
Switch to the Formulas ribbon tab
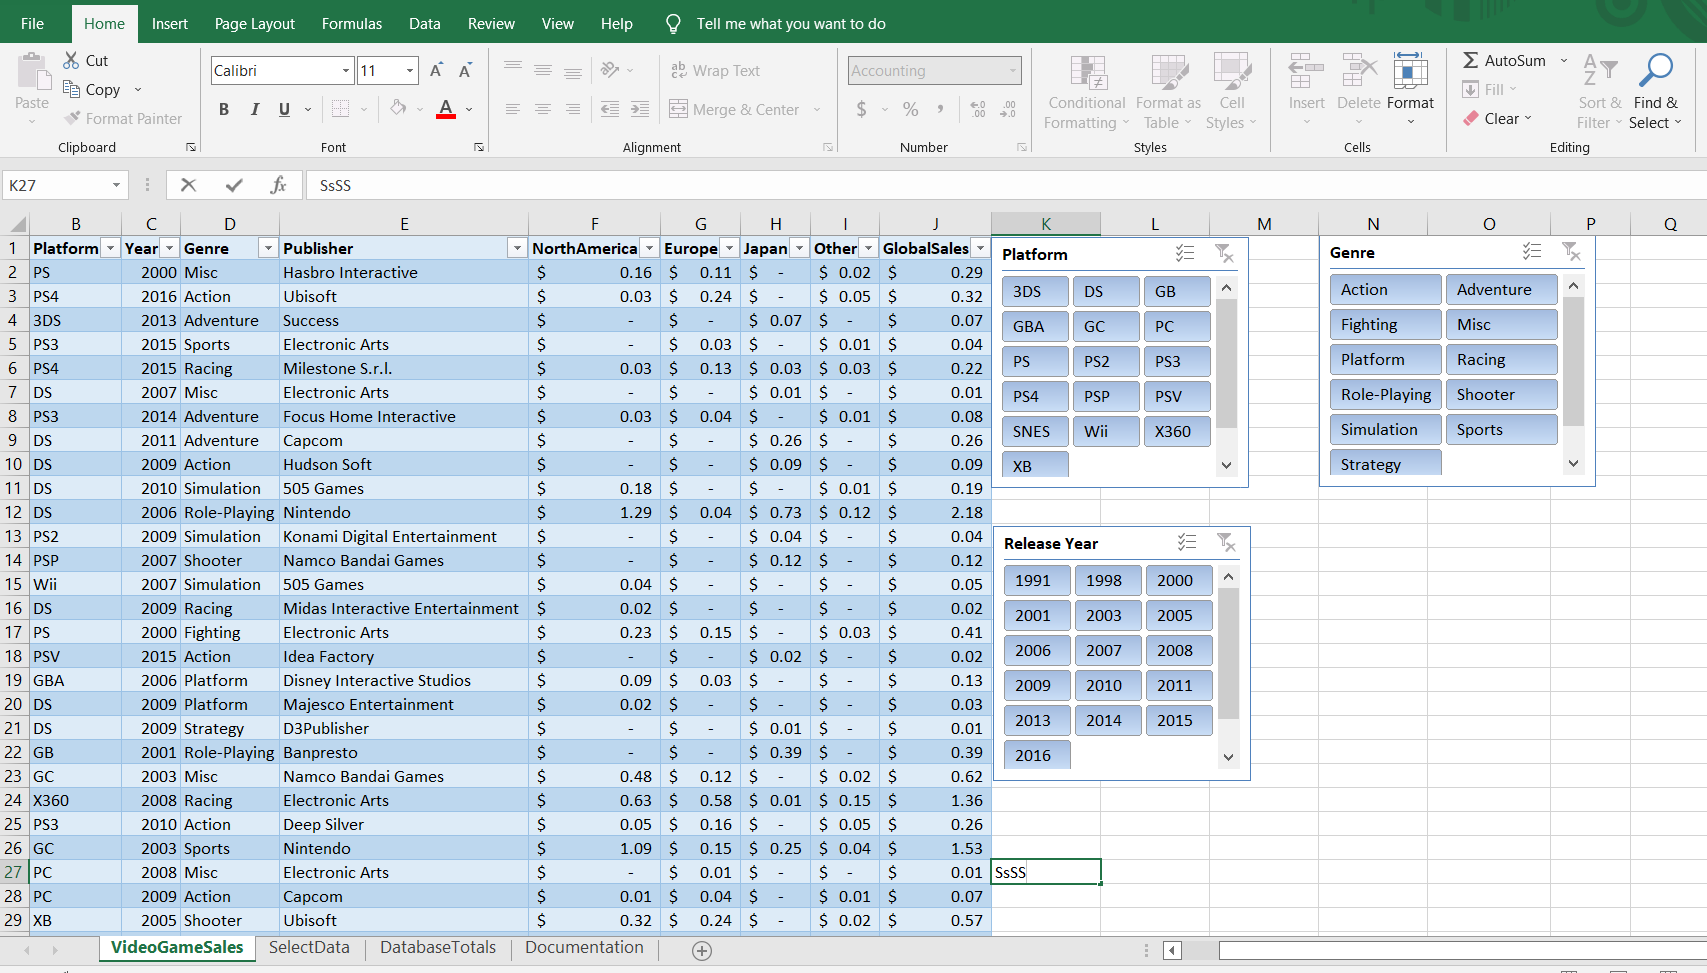(x=352, y=23)
